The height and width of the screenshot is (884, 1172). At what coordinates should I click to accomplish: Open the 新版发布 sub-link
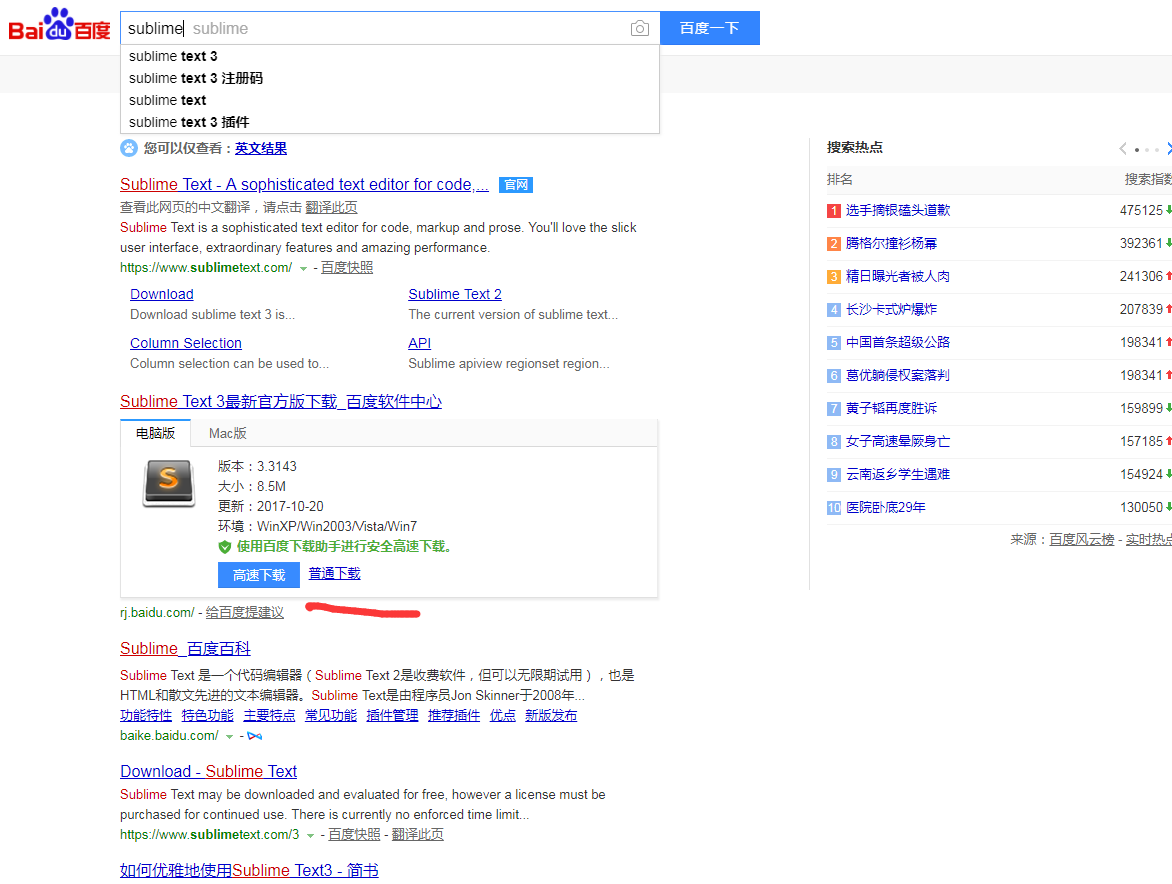[x=551, y=715]
